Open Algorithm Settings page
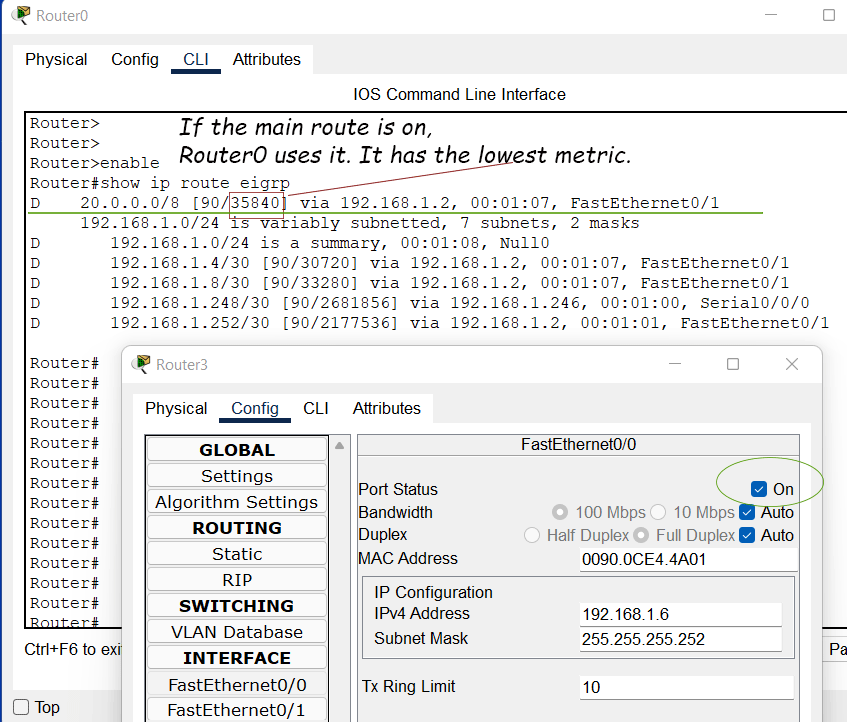Screen dimensions: 847x722 click(237, 502)
